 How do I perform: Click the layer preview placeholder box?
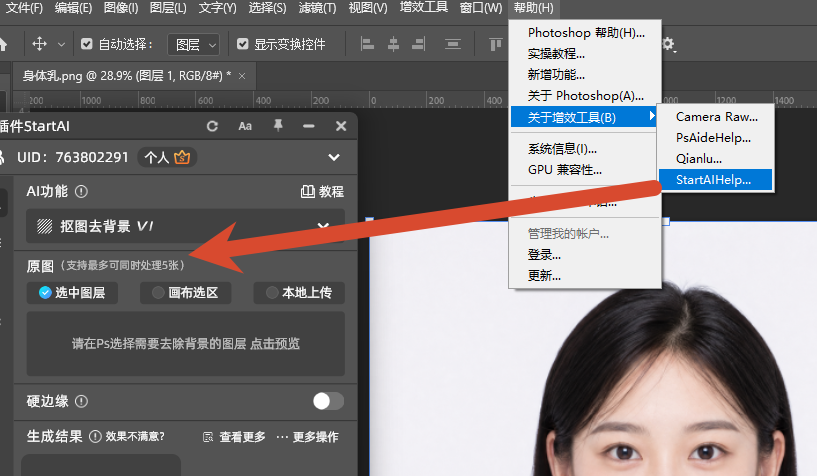185,344
